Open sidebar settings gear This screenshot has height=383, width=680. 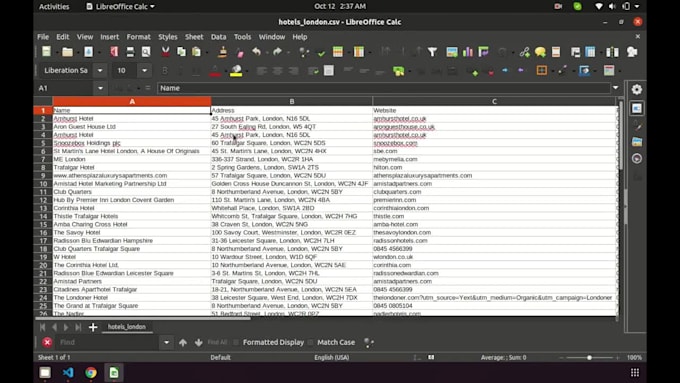click(636, 89)
